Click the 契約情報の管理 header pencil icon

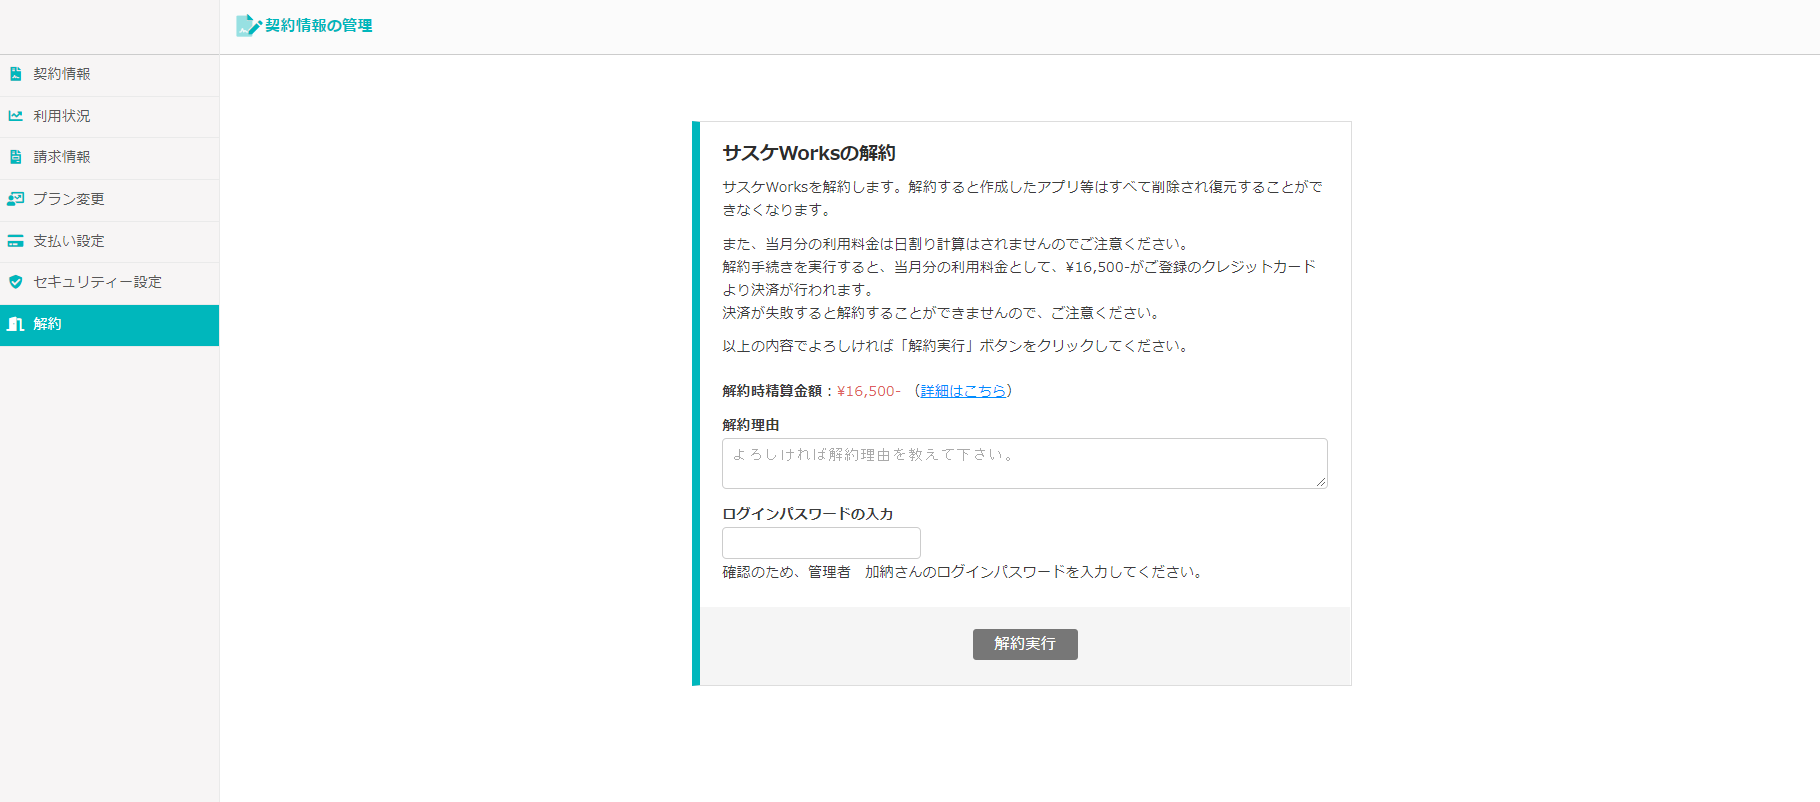tap(249, 26)
